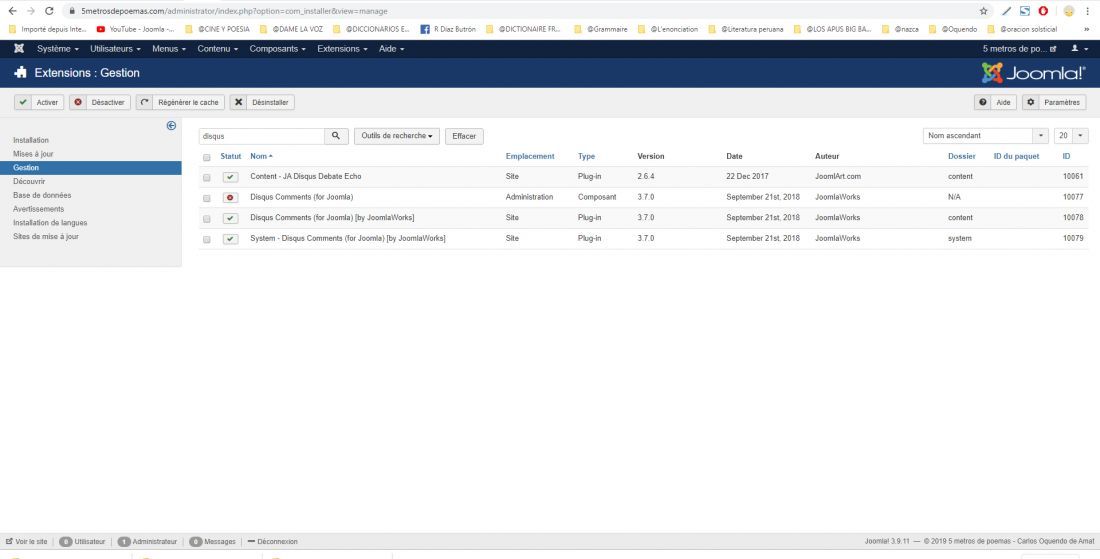The image size is (1100, 559).
Task: Open the Nom ascendant sort dropdown
Action: 986,135
